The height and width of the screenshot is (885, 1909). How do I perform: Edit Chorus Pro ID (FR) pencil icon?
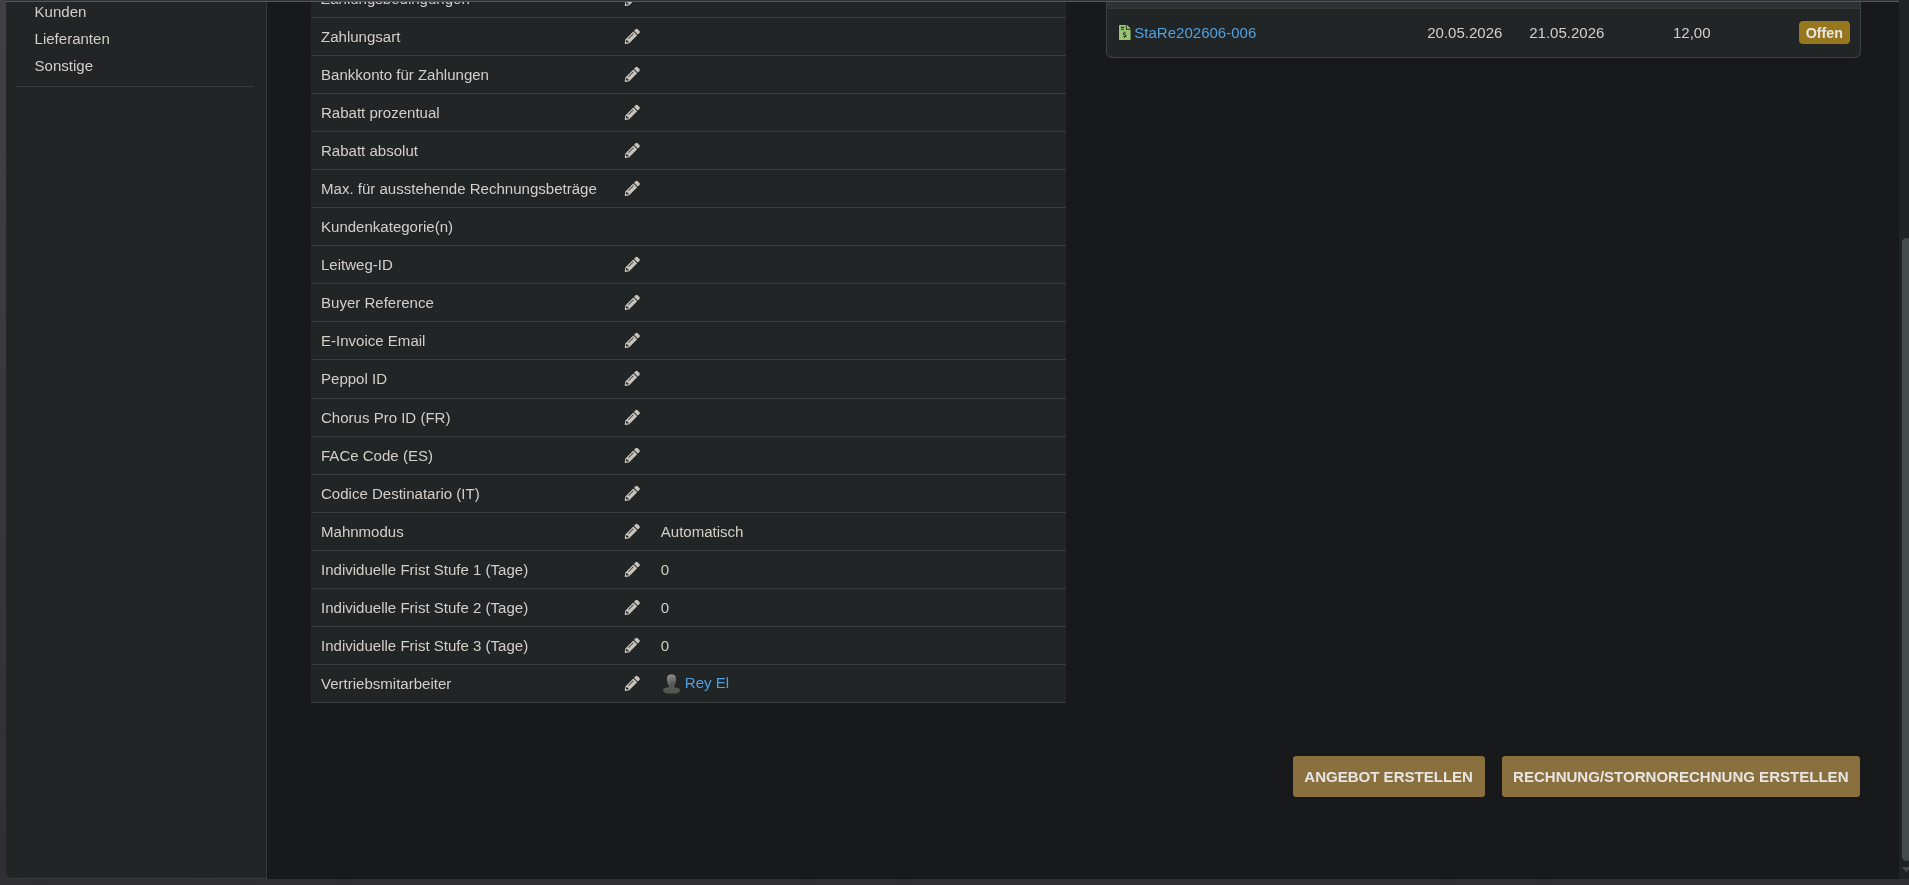pyautogui.click(x=632, y=418)
